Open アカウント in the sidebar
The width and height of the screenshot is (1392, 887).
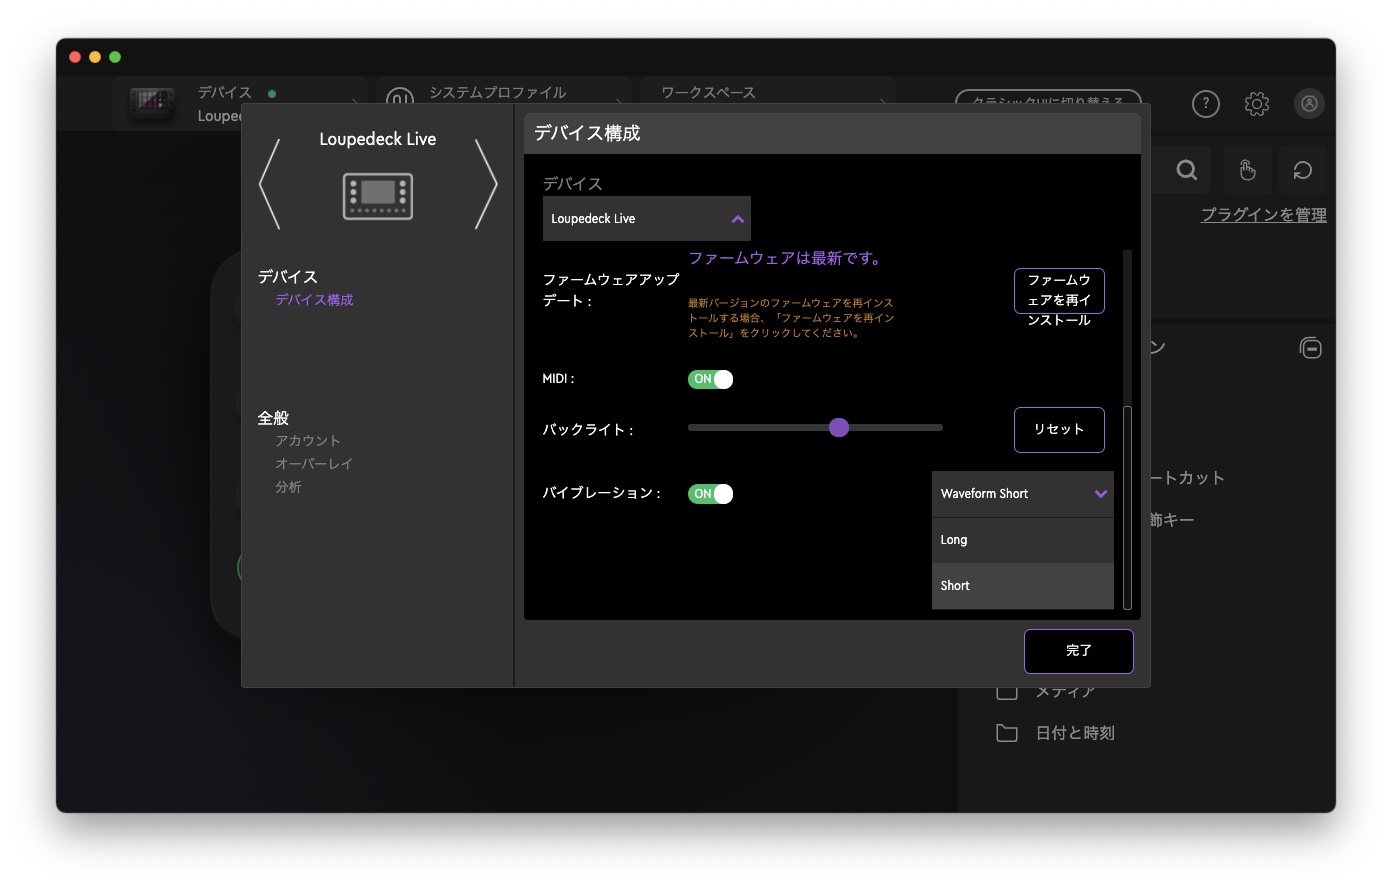click(x=308, y=441)
